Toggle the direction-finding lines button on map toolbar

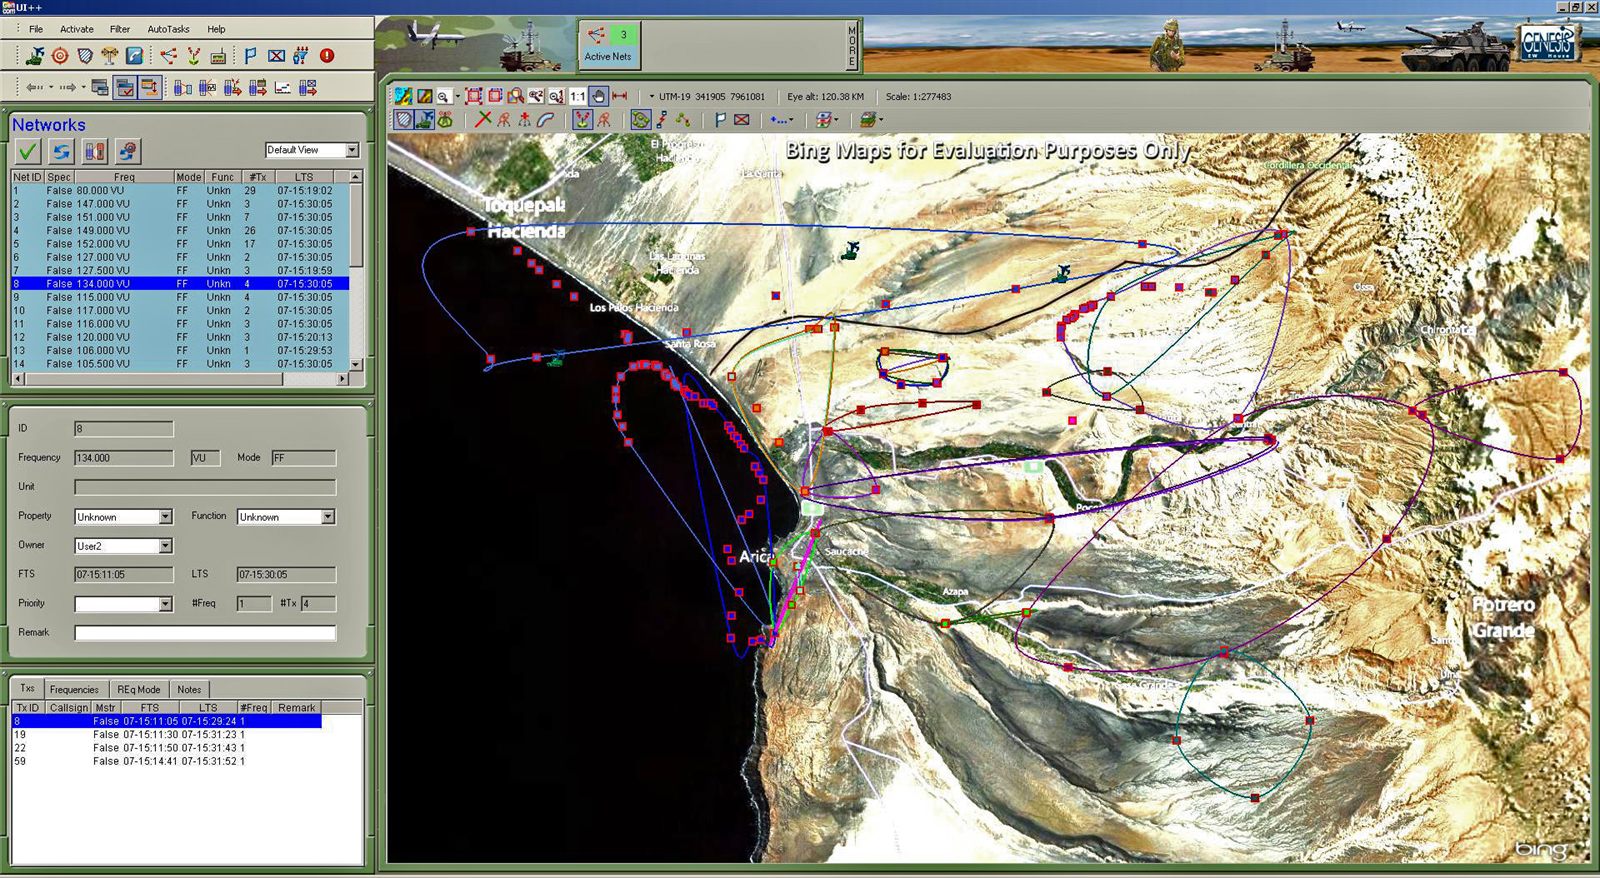(x=582, y=120)
